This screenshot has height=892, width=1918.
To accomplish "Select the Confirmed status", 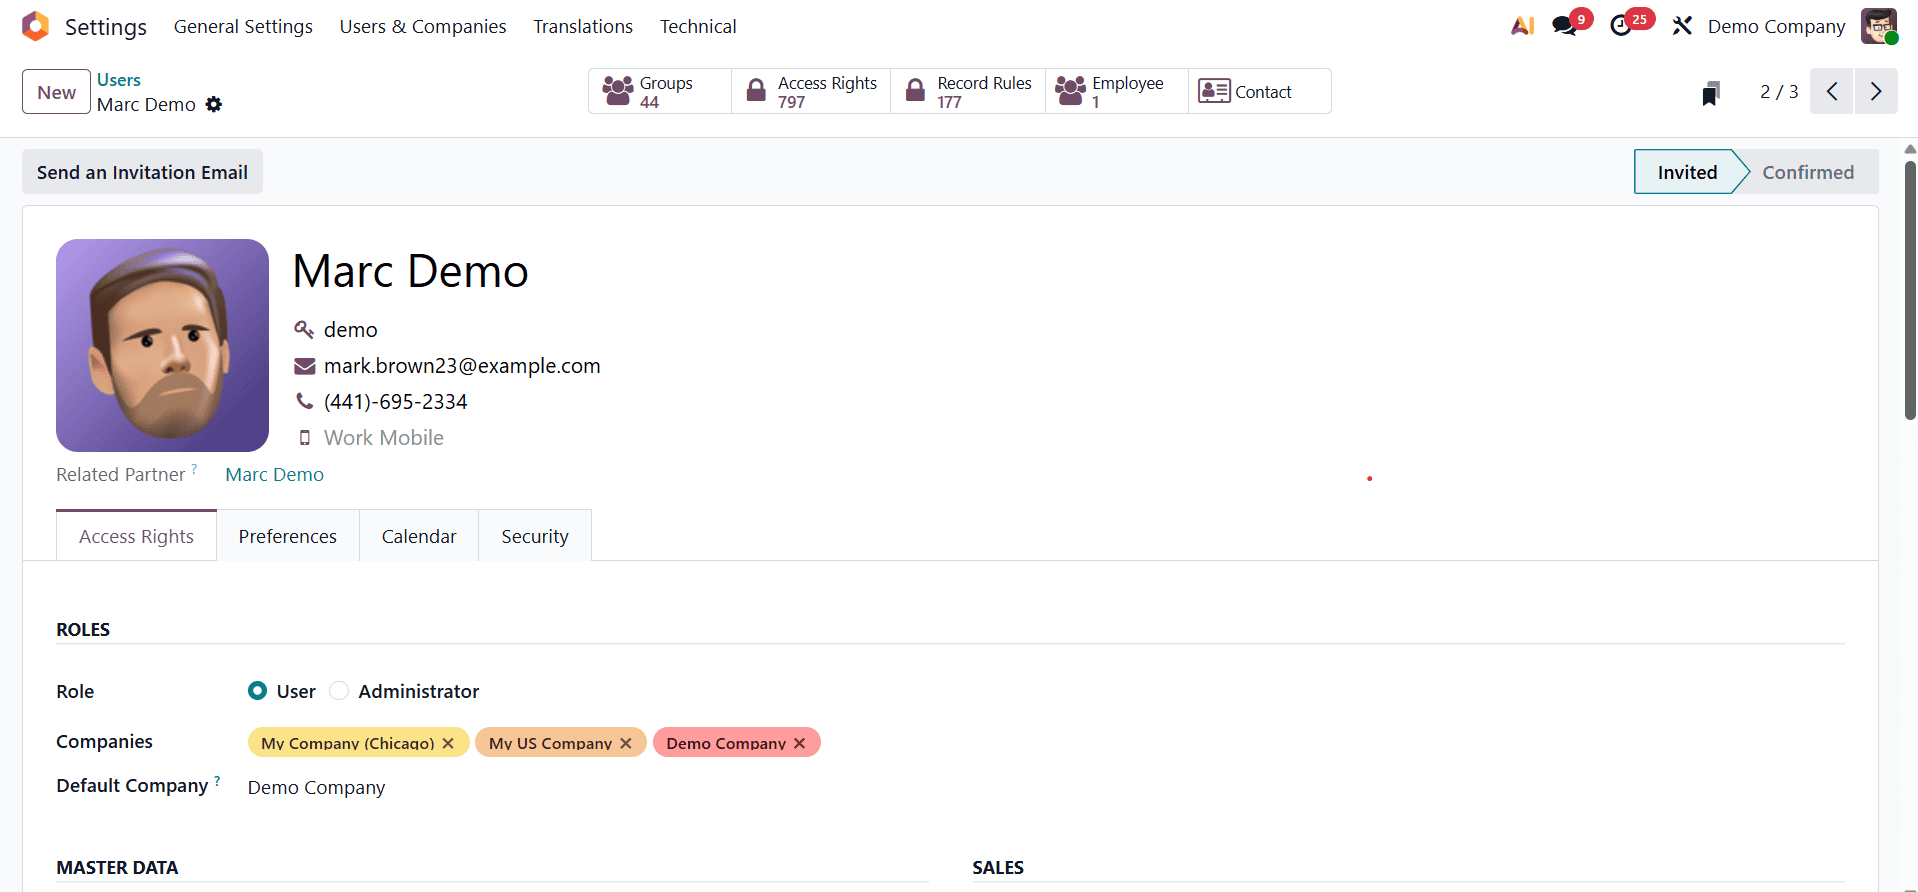I will [1808, 172].
